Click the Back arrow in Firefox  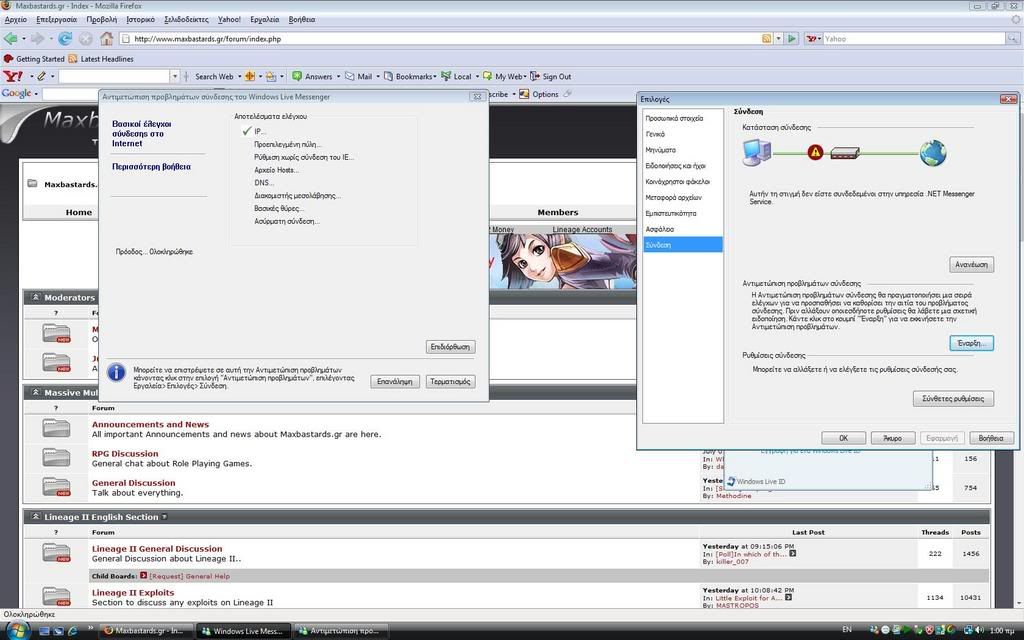pos(11,39)
